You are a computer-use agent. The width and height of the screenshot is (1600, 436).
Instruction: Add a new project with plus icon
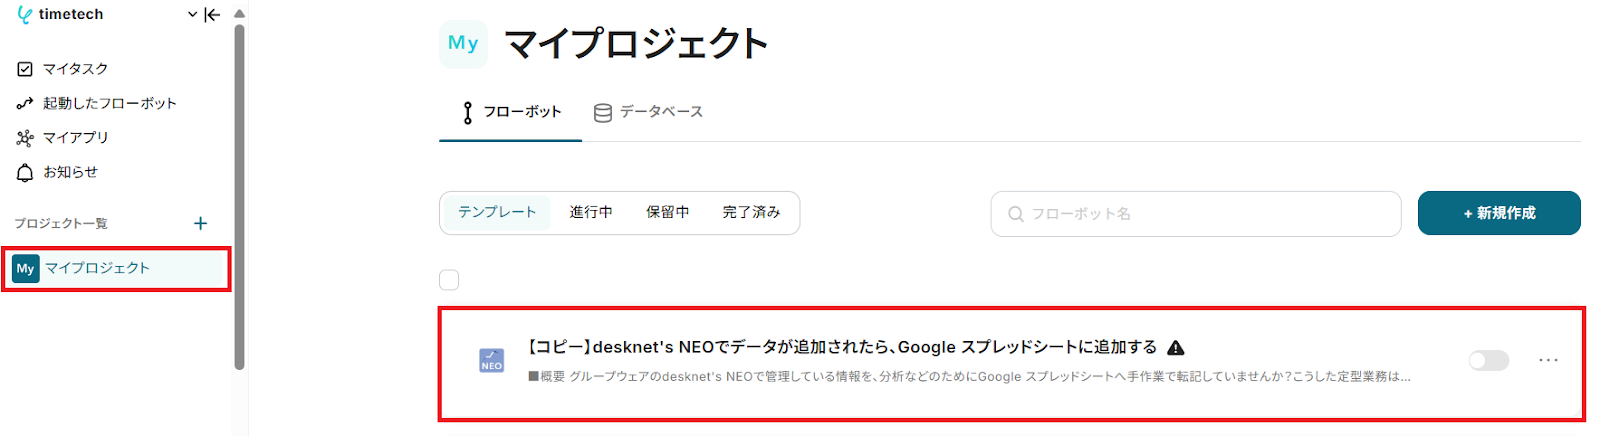(x=200, y=223)
